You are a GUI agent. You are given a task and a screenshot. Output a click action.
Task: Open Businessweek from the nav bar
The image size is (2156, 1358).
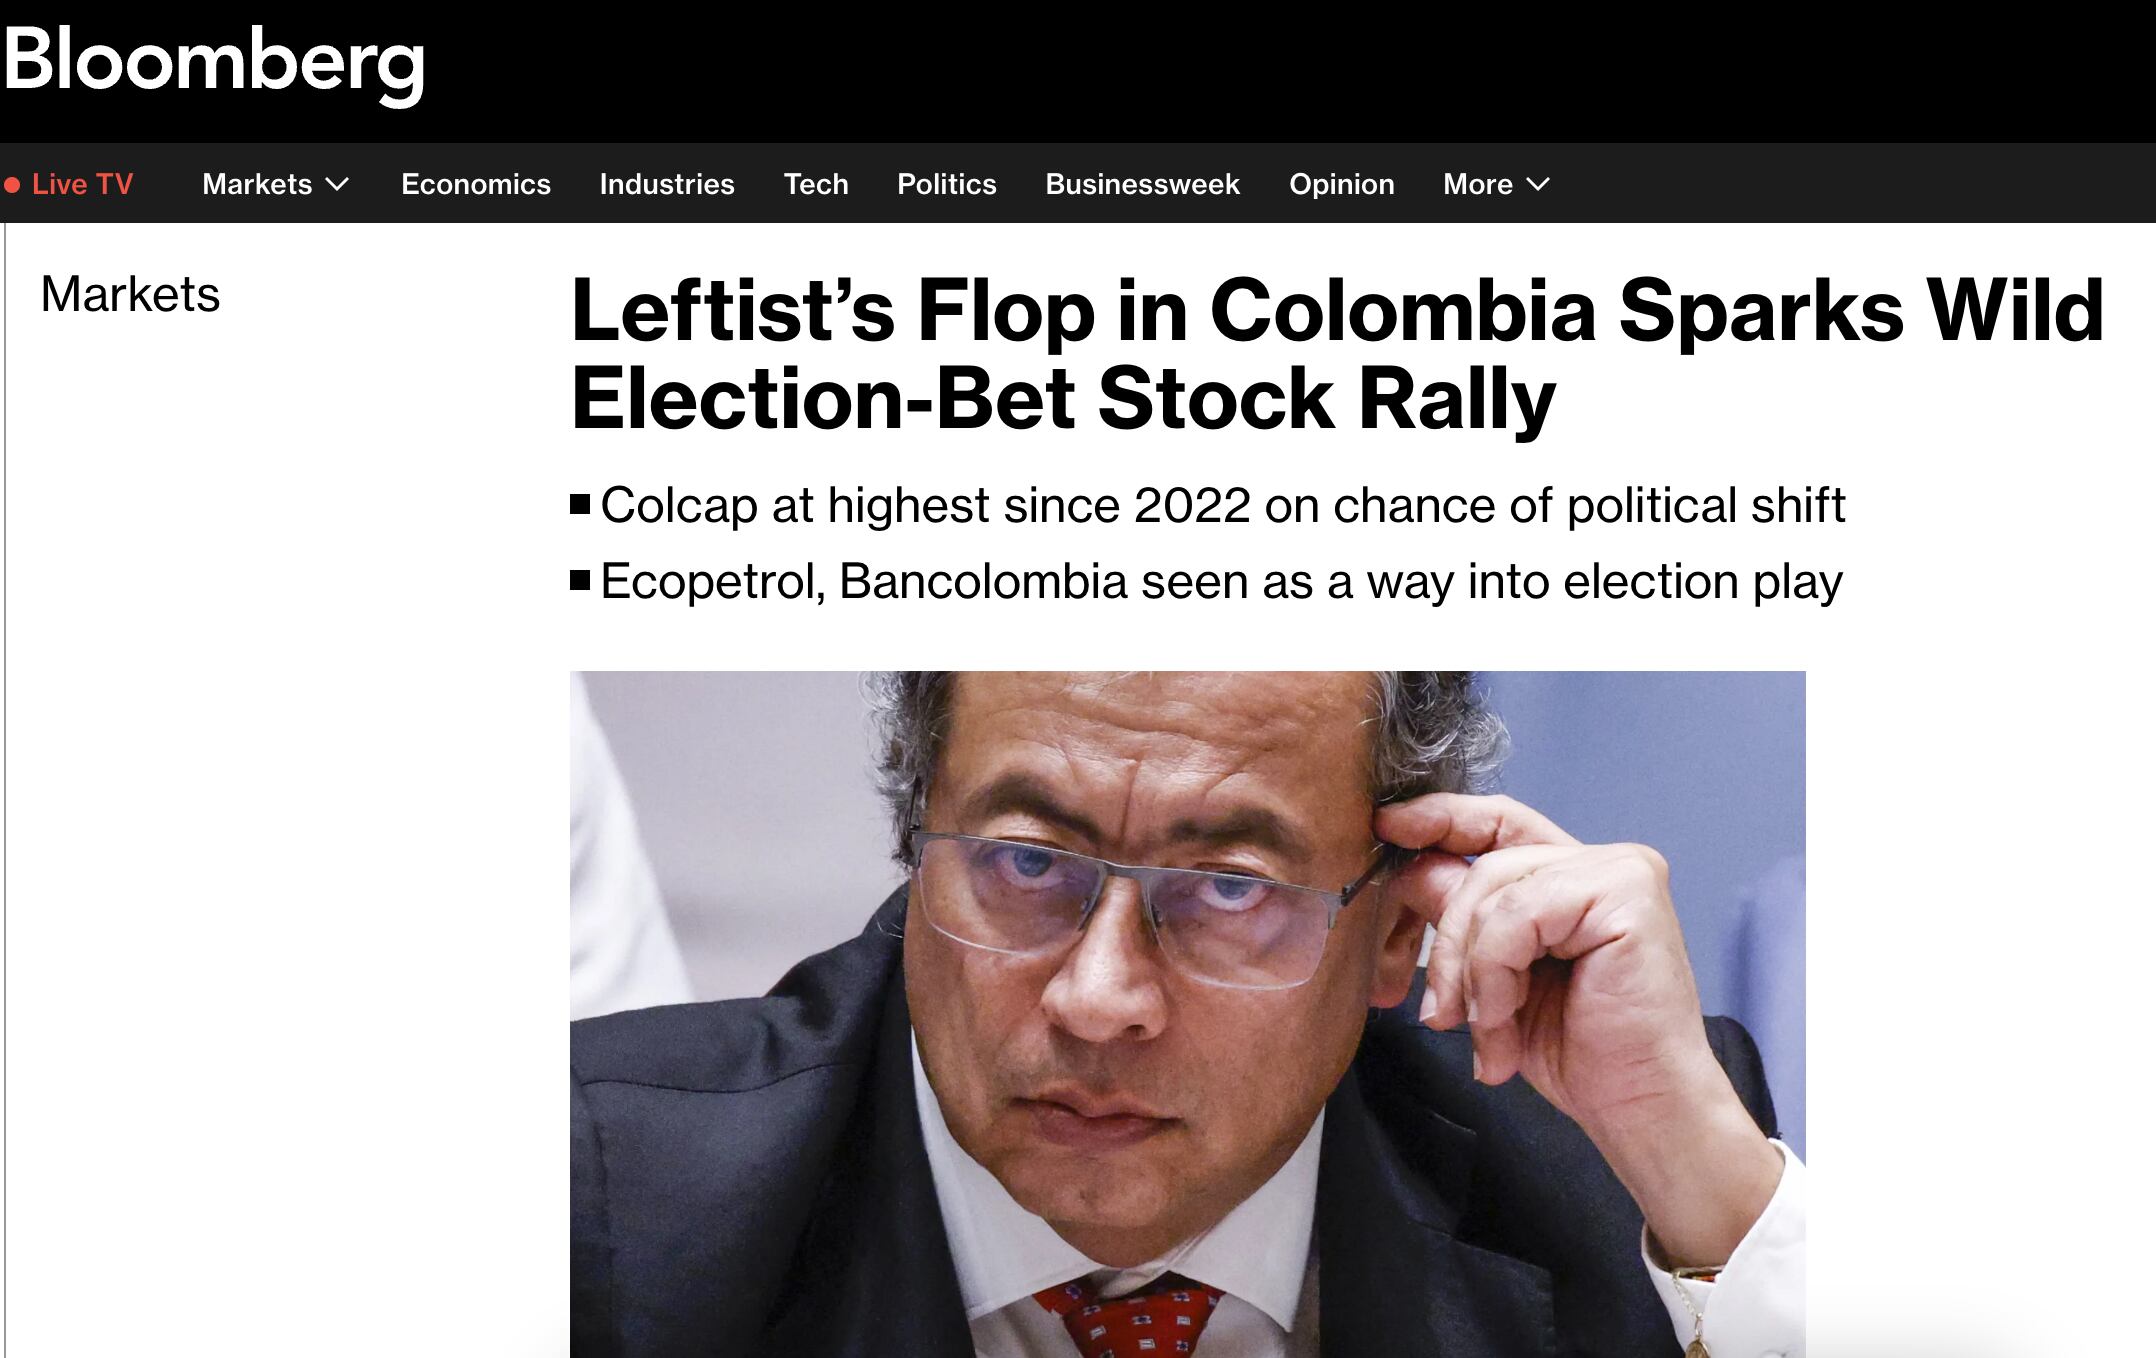click(1142, 185)
